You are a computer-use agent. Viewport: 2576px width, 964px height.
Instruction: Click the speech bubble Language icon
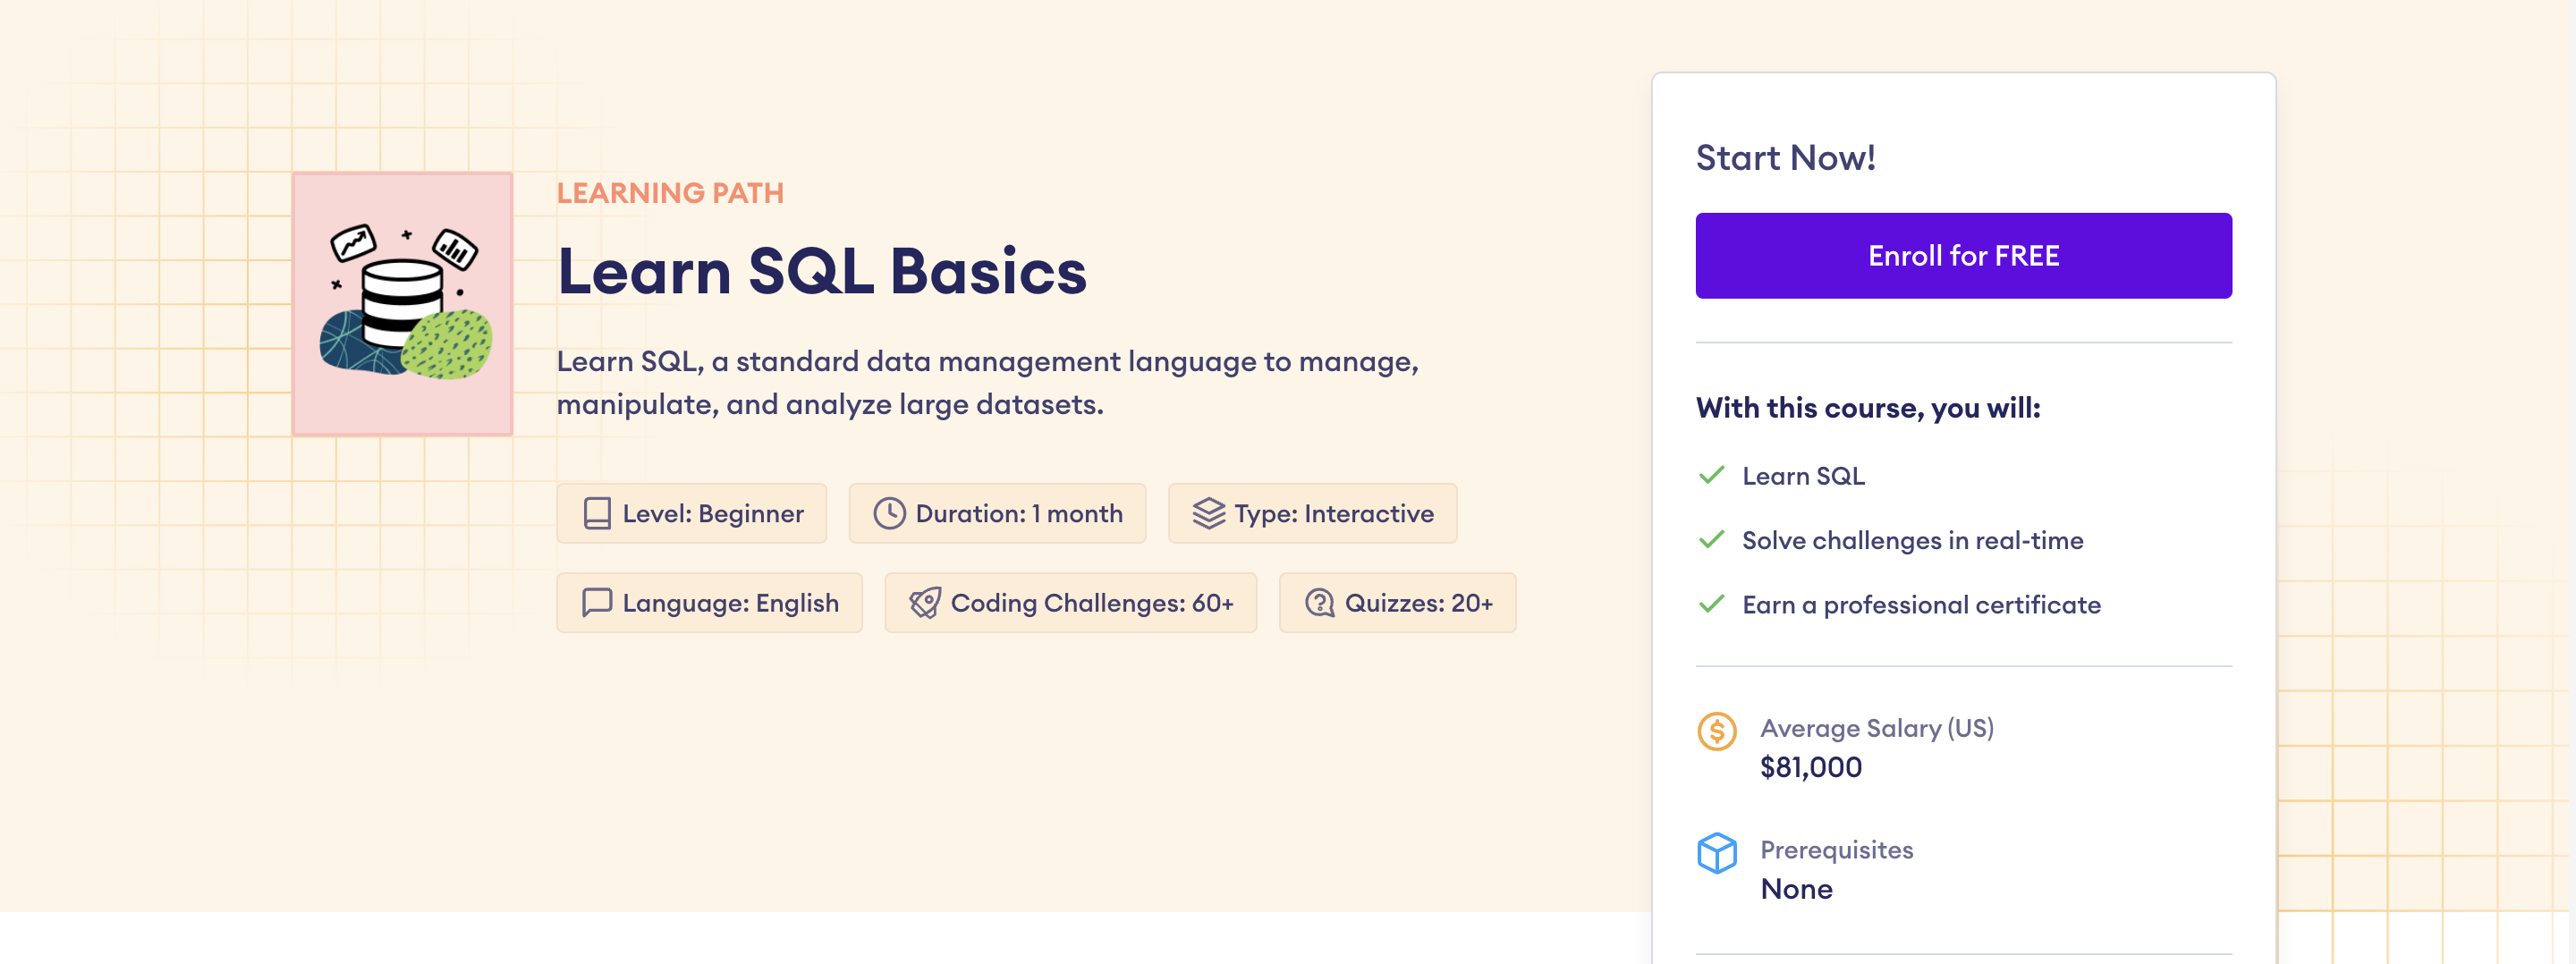(597, 603)
